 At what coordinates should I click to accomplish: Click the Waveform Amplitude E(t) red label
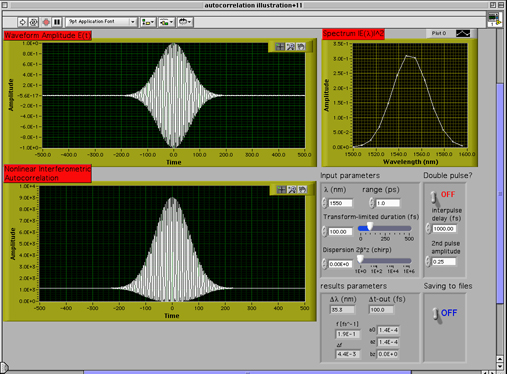[x=48, y=36]
